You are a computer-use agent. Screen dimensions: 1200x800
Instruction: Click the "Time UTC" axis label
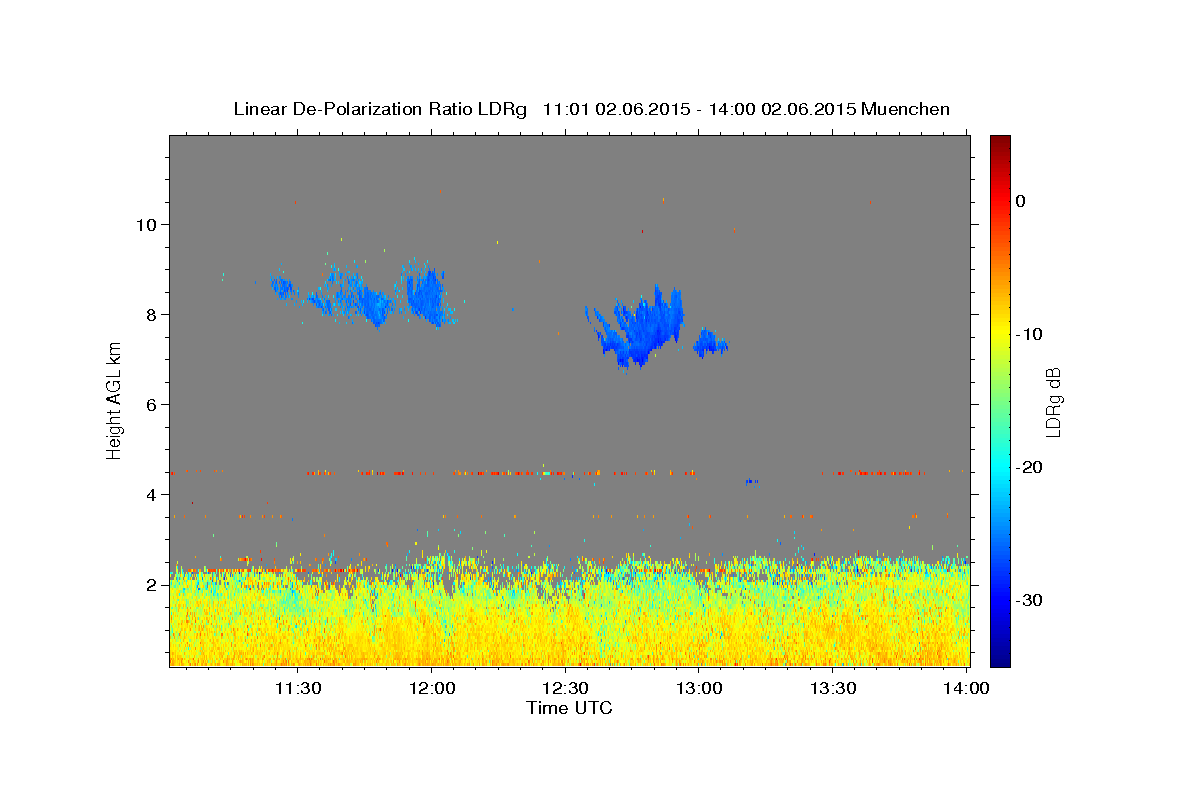click(x=569, y=708)
